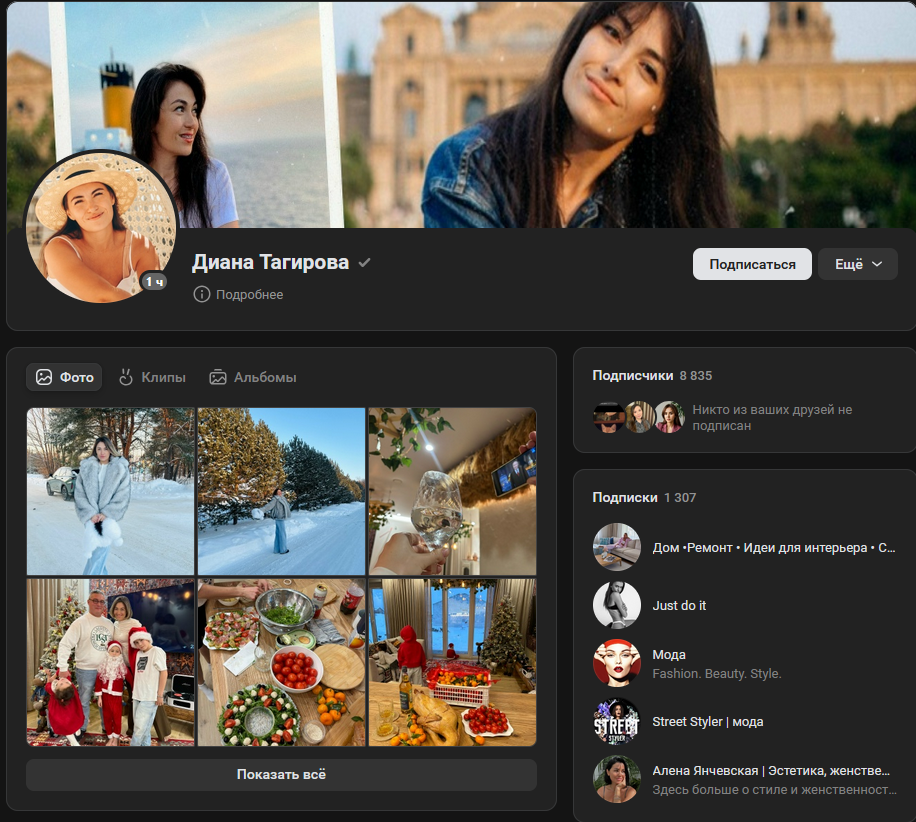View the wine glass photo thumbnail
The height and width of the screenshot is (822, 916).
coord(452,491)
